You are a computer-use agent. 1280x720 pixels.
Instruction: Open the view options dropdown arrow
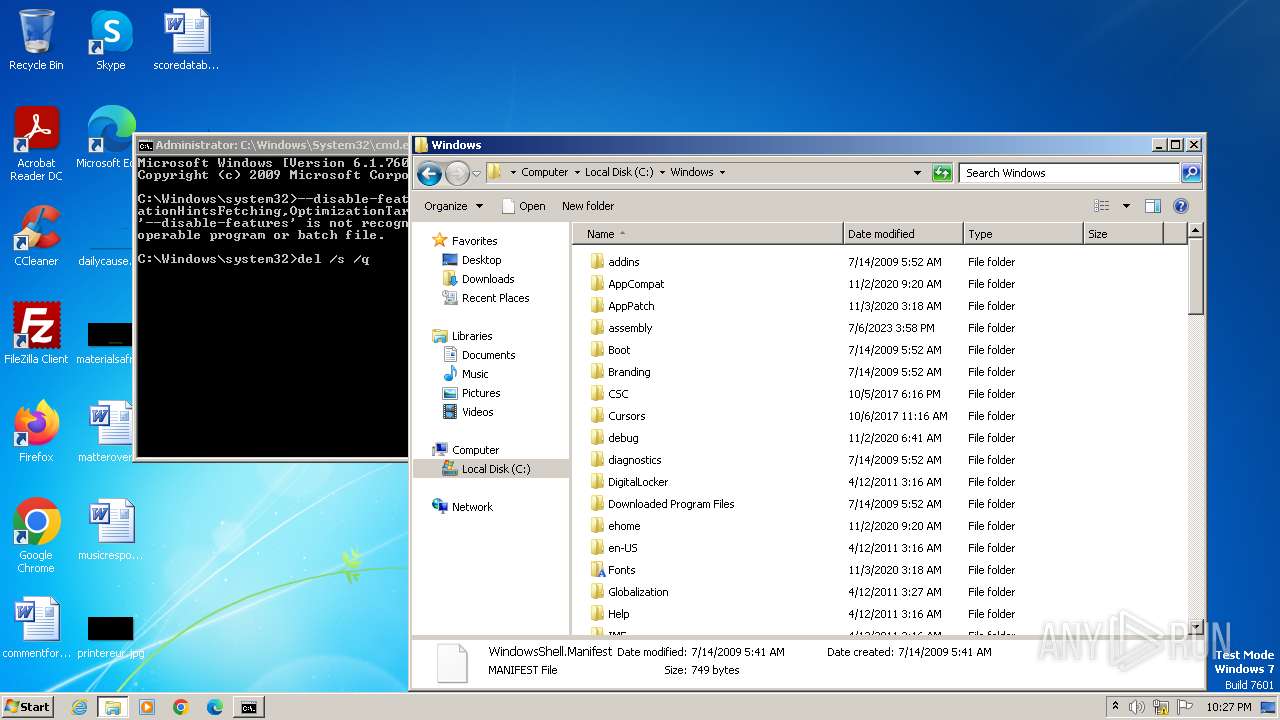click(1126, 206)
